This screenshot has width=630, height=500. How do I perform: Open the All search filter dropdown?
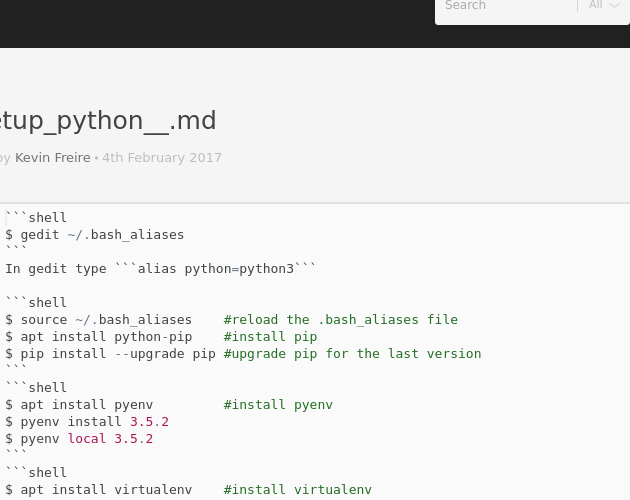click(604, 5)
